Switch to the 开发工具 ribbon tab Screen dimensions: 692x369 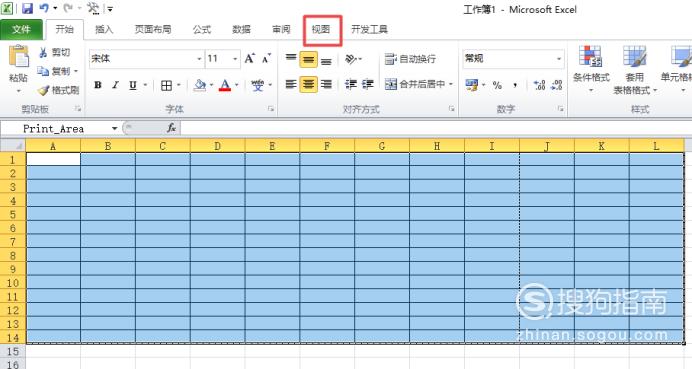[x=369, y=30]
